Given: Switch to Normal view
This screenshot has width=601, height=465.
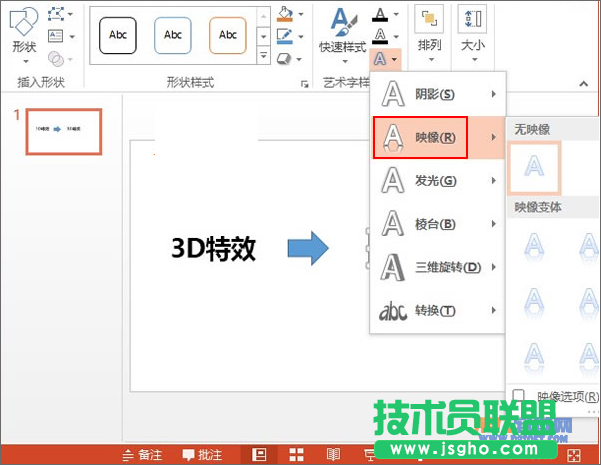Looking at the screenshot, I should 259,455.
